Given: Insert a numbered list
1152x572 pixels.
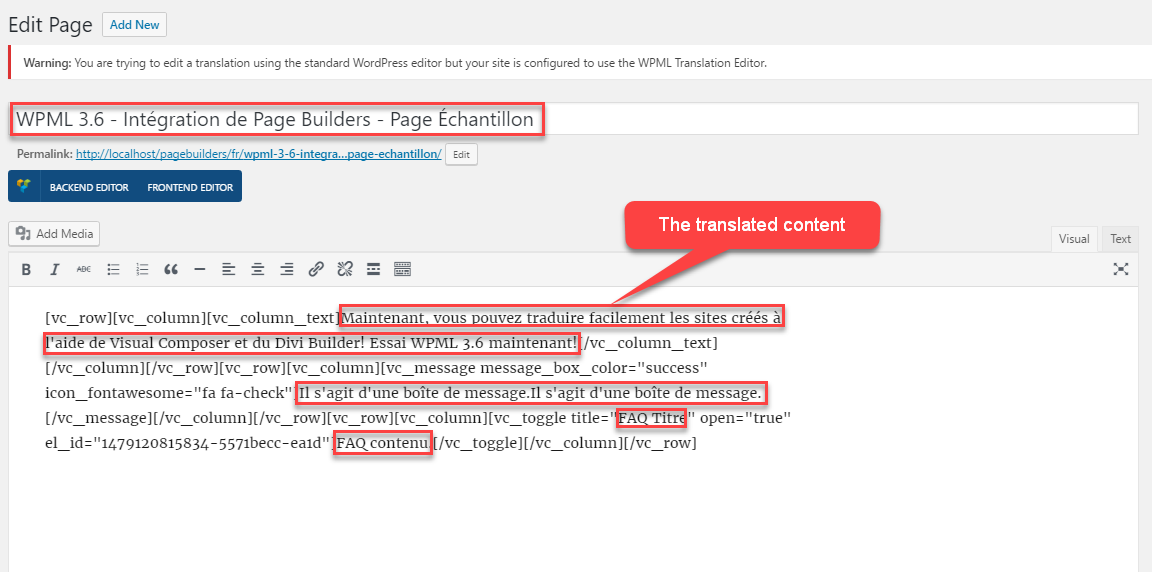Looking at the screenshot, I should pos(143,269).
